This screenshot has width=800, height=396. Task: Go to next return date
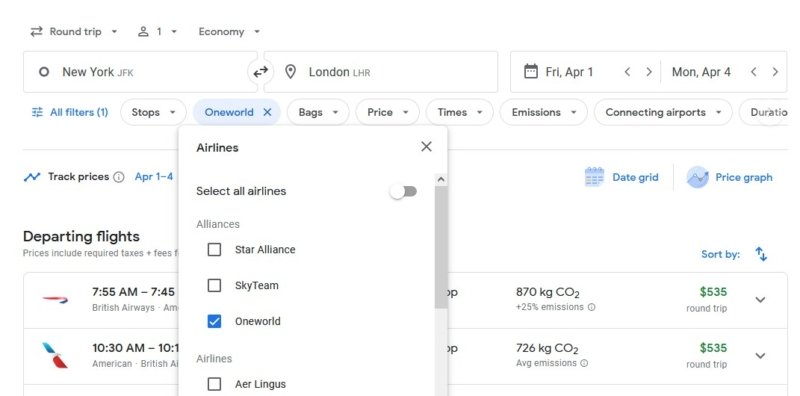tap(775, 72)
